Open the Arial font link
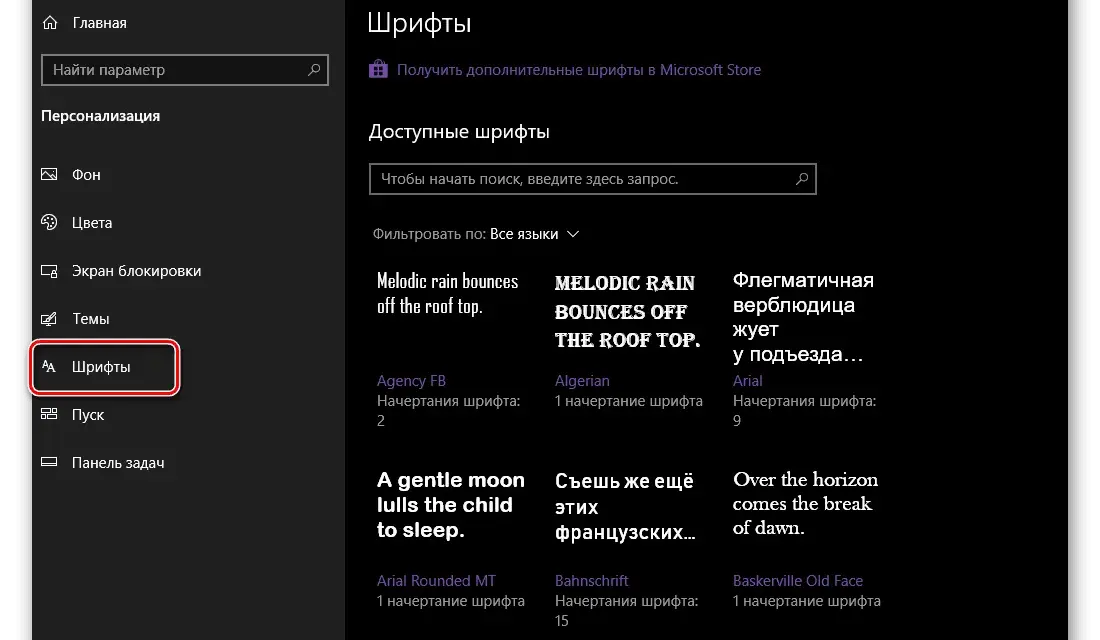The height and width of the screenshot is (640, 1100). point(747,380)
